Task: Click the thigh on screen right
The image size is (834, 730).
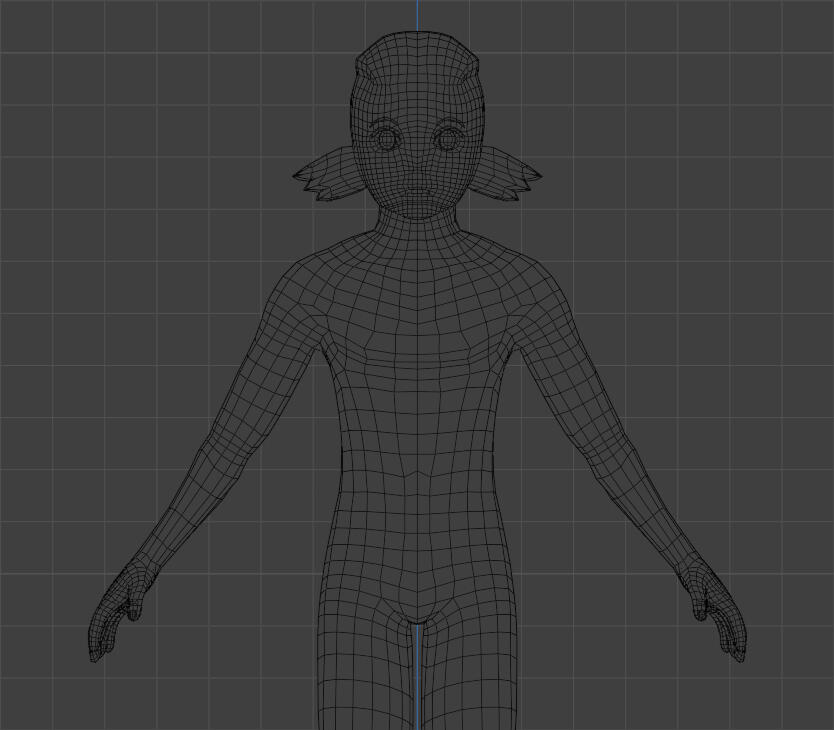Action: tap(472, 670)
